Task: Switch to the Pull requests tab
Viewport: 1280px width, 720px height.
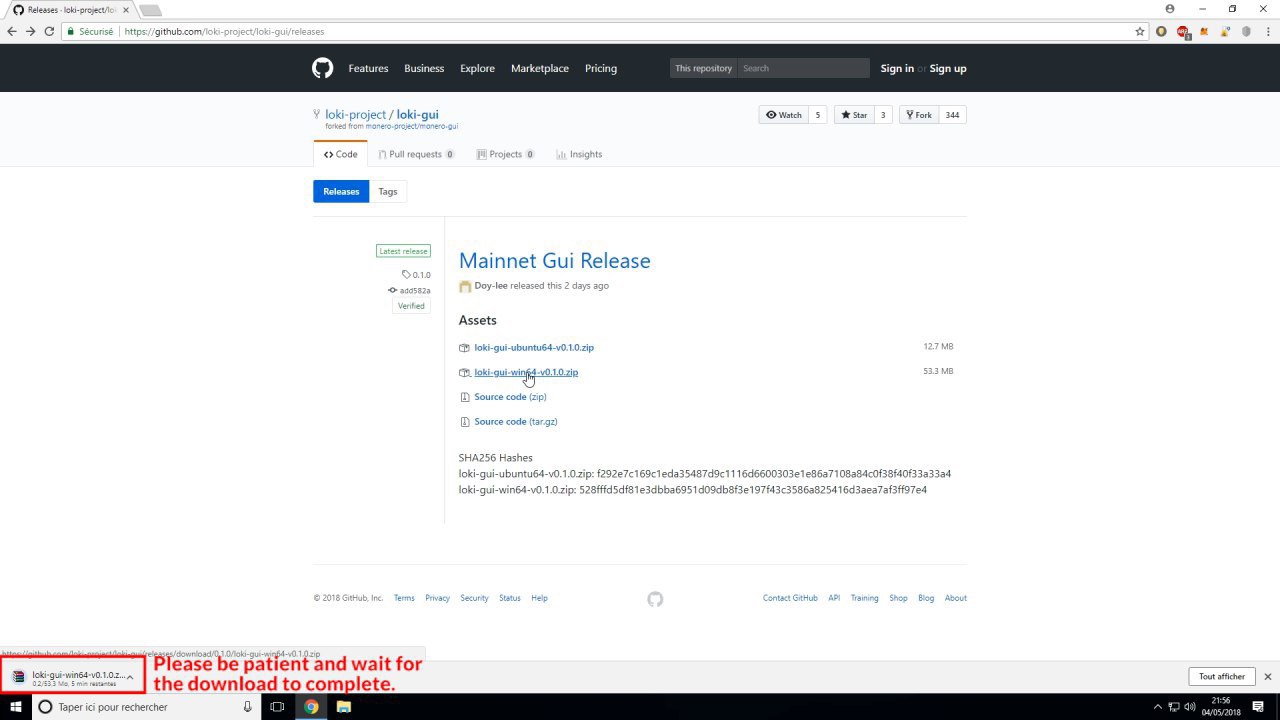Action: click(416, 154)
